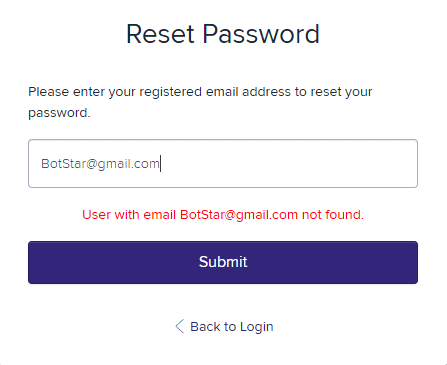The width and height of the screenshot is (447, 365).
Task: Click the red user not found error message
Action: coord(223,215)
